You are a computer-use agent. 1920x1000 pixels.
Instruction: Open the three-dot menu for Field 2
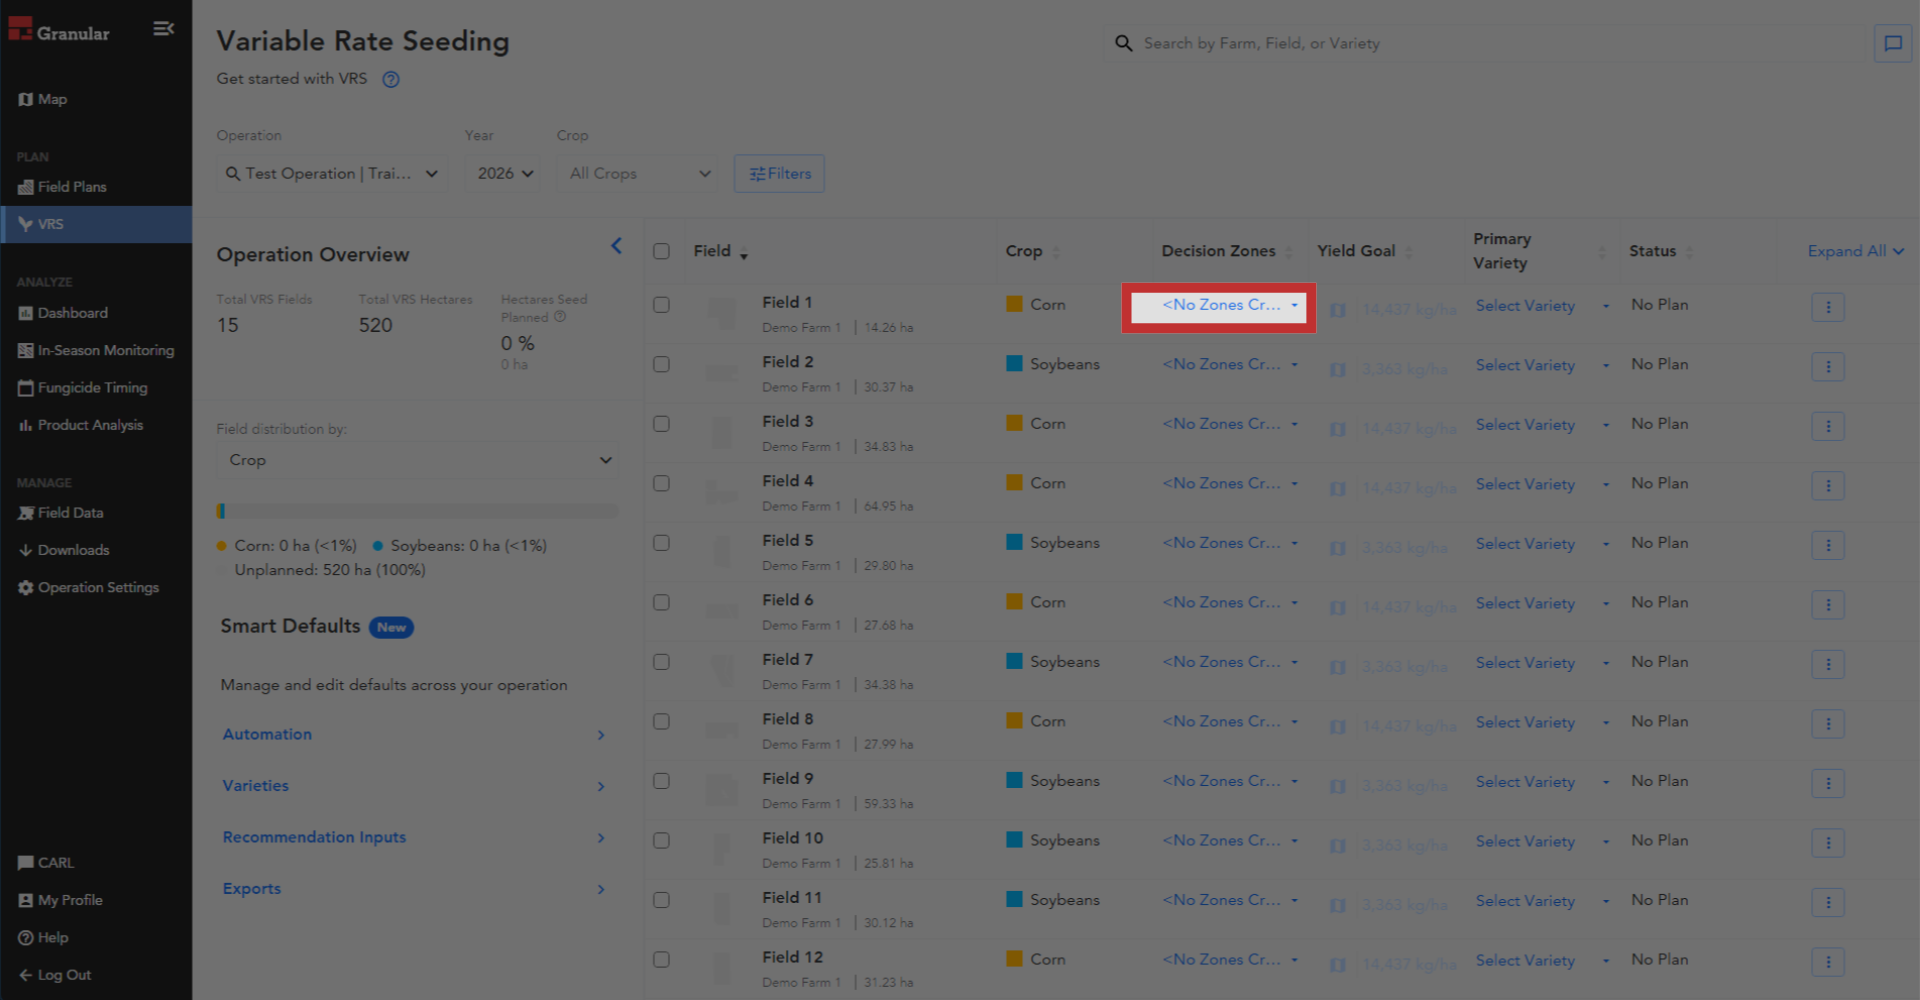pyautogui.click(x=1828, y=367)
